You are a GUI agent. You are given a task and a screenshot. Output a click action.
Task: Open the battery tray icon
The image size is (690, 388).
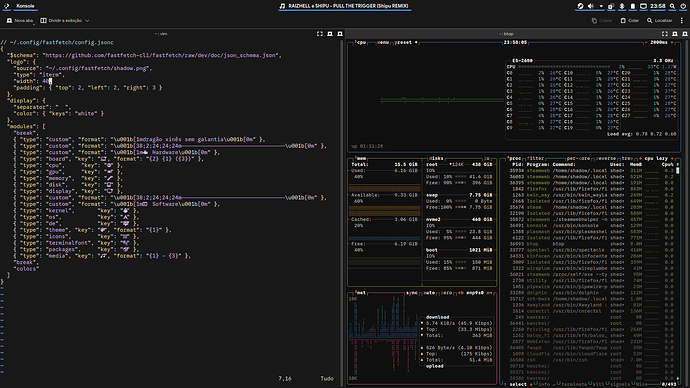pos(632,6)
